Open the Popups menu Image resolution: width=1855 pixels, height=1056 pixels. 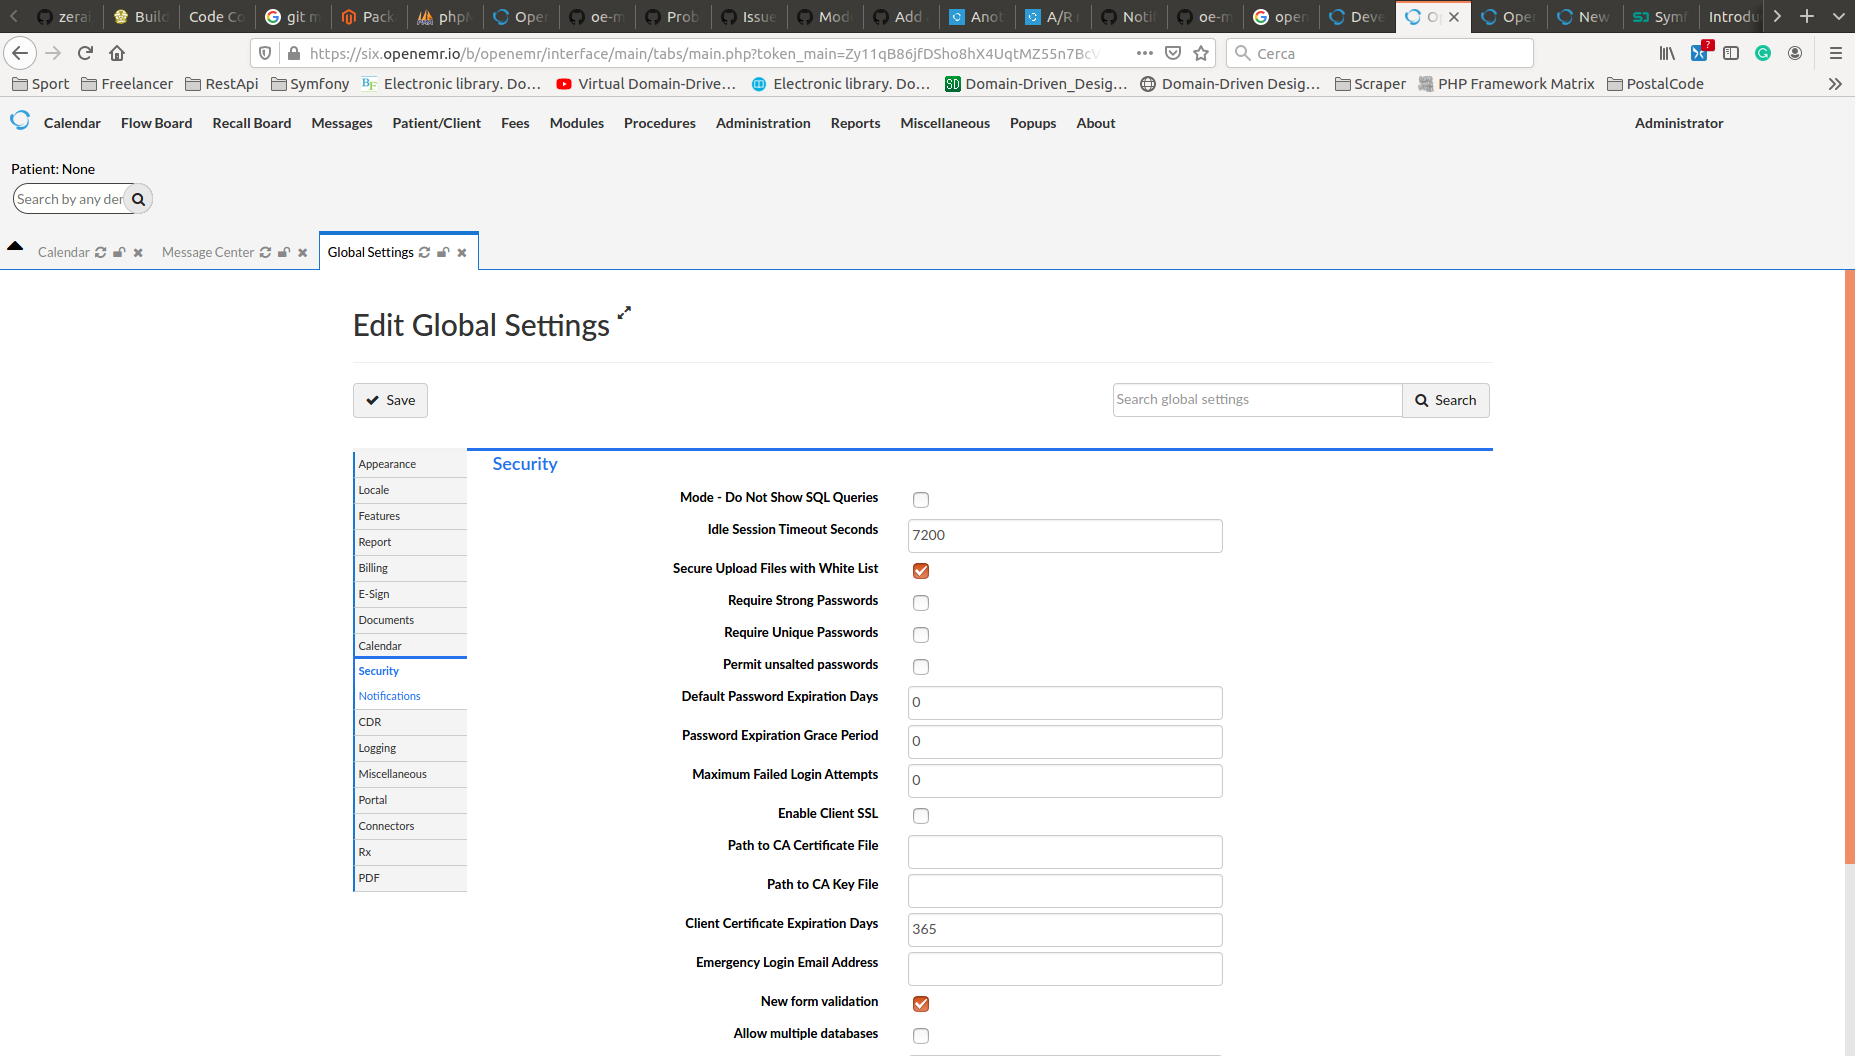(x=1033, y=123)
